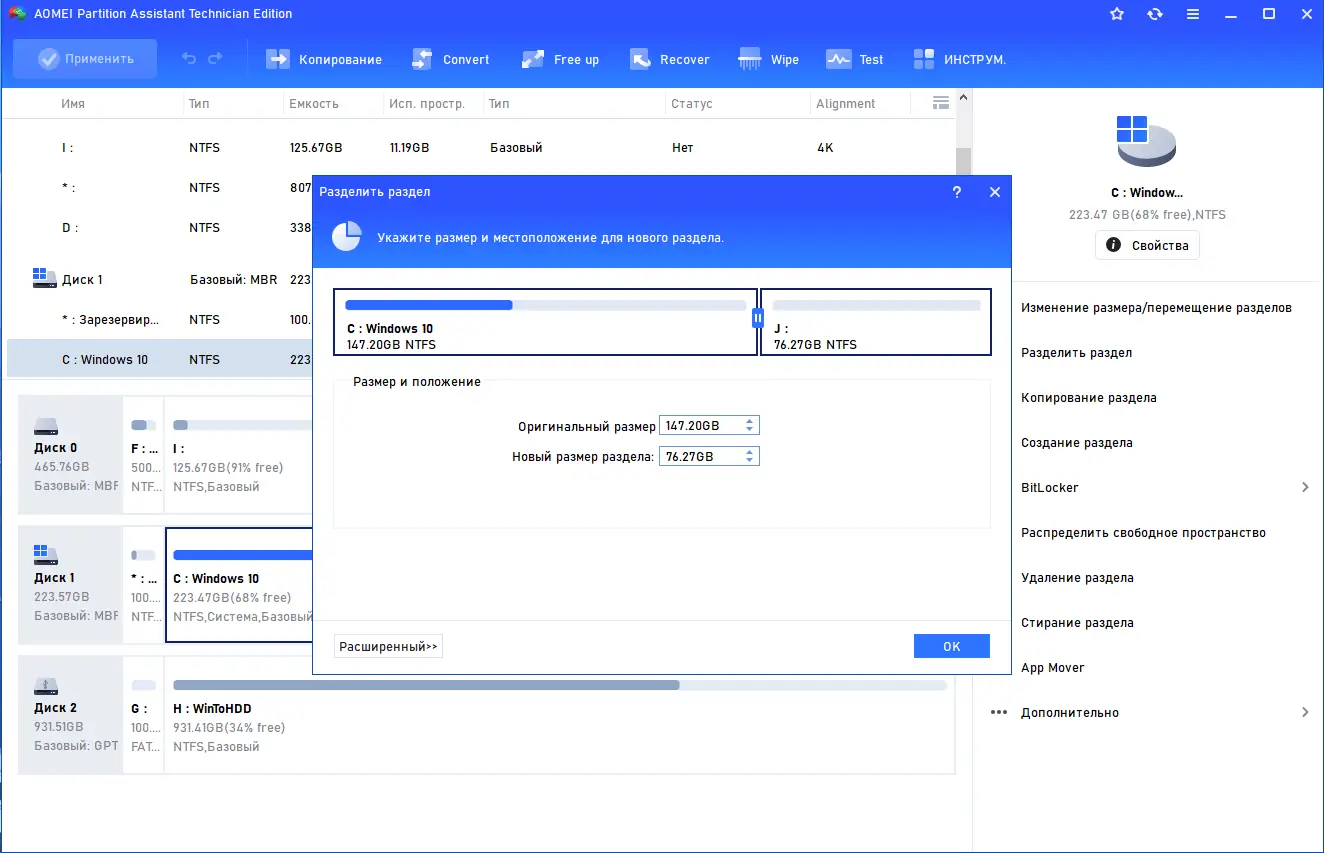This screenshot has height=853, width=1324.
Task: Select the Диск 1 row in list
Action: click(160, 280)
